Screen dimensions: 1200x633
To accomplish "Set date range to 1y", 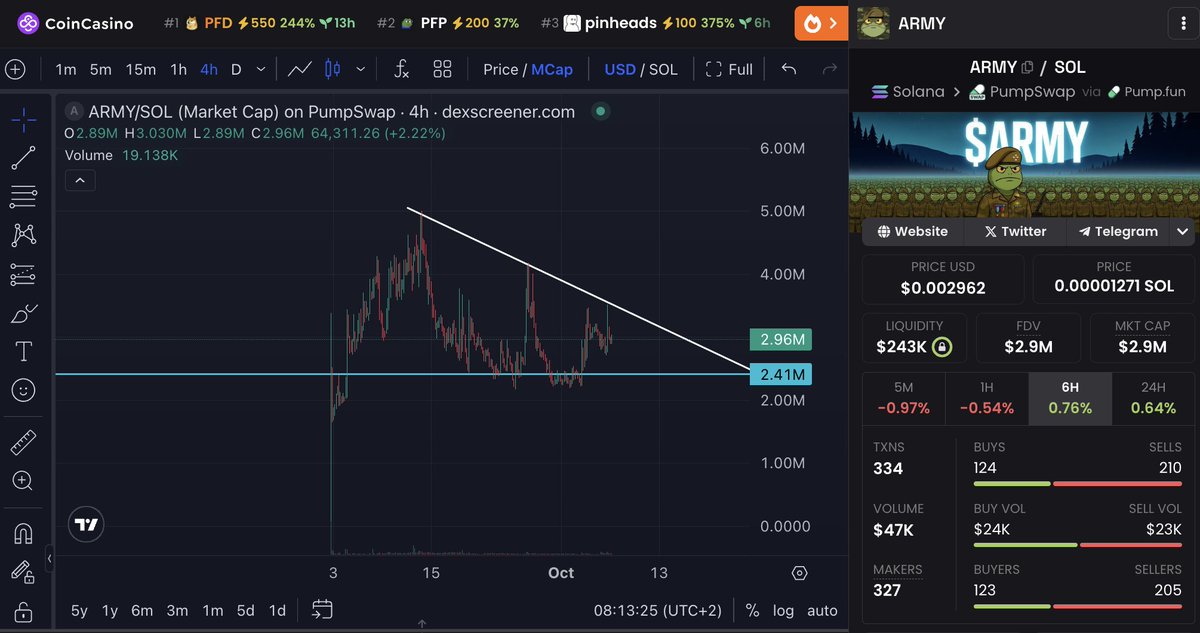I will [110, 610].
